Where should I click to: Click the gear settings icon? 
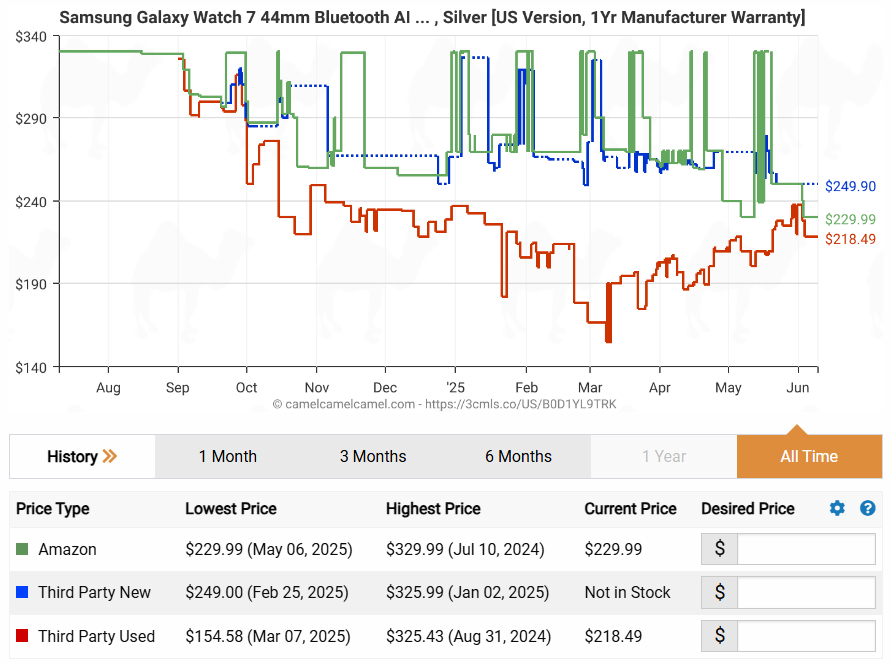(837, 509)
